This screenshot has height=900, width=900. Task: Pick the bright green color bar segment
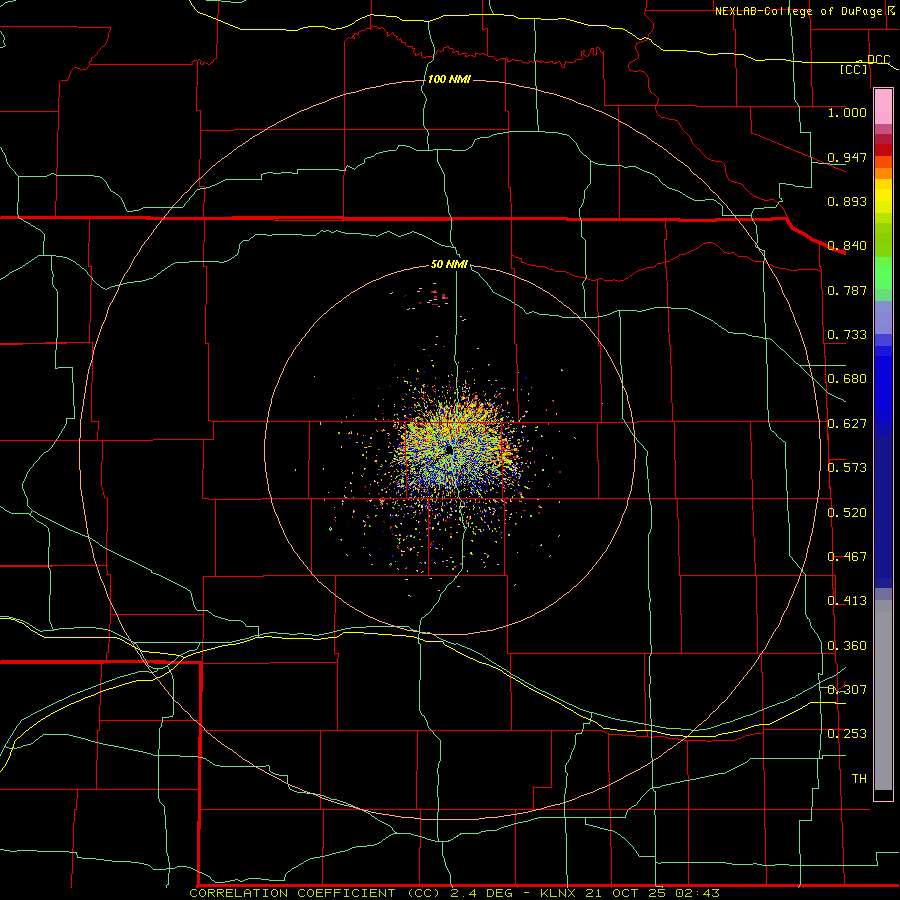pos(883,273)
